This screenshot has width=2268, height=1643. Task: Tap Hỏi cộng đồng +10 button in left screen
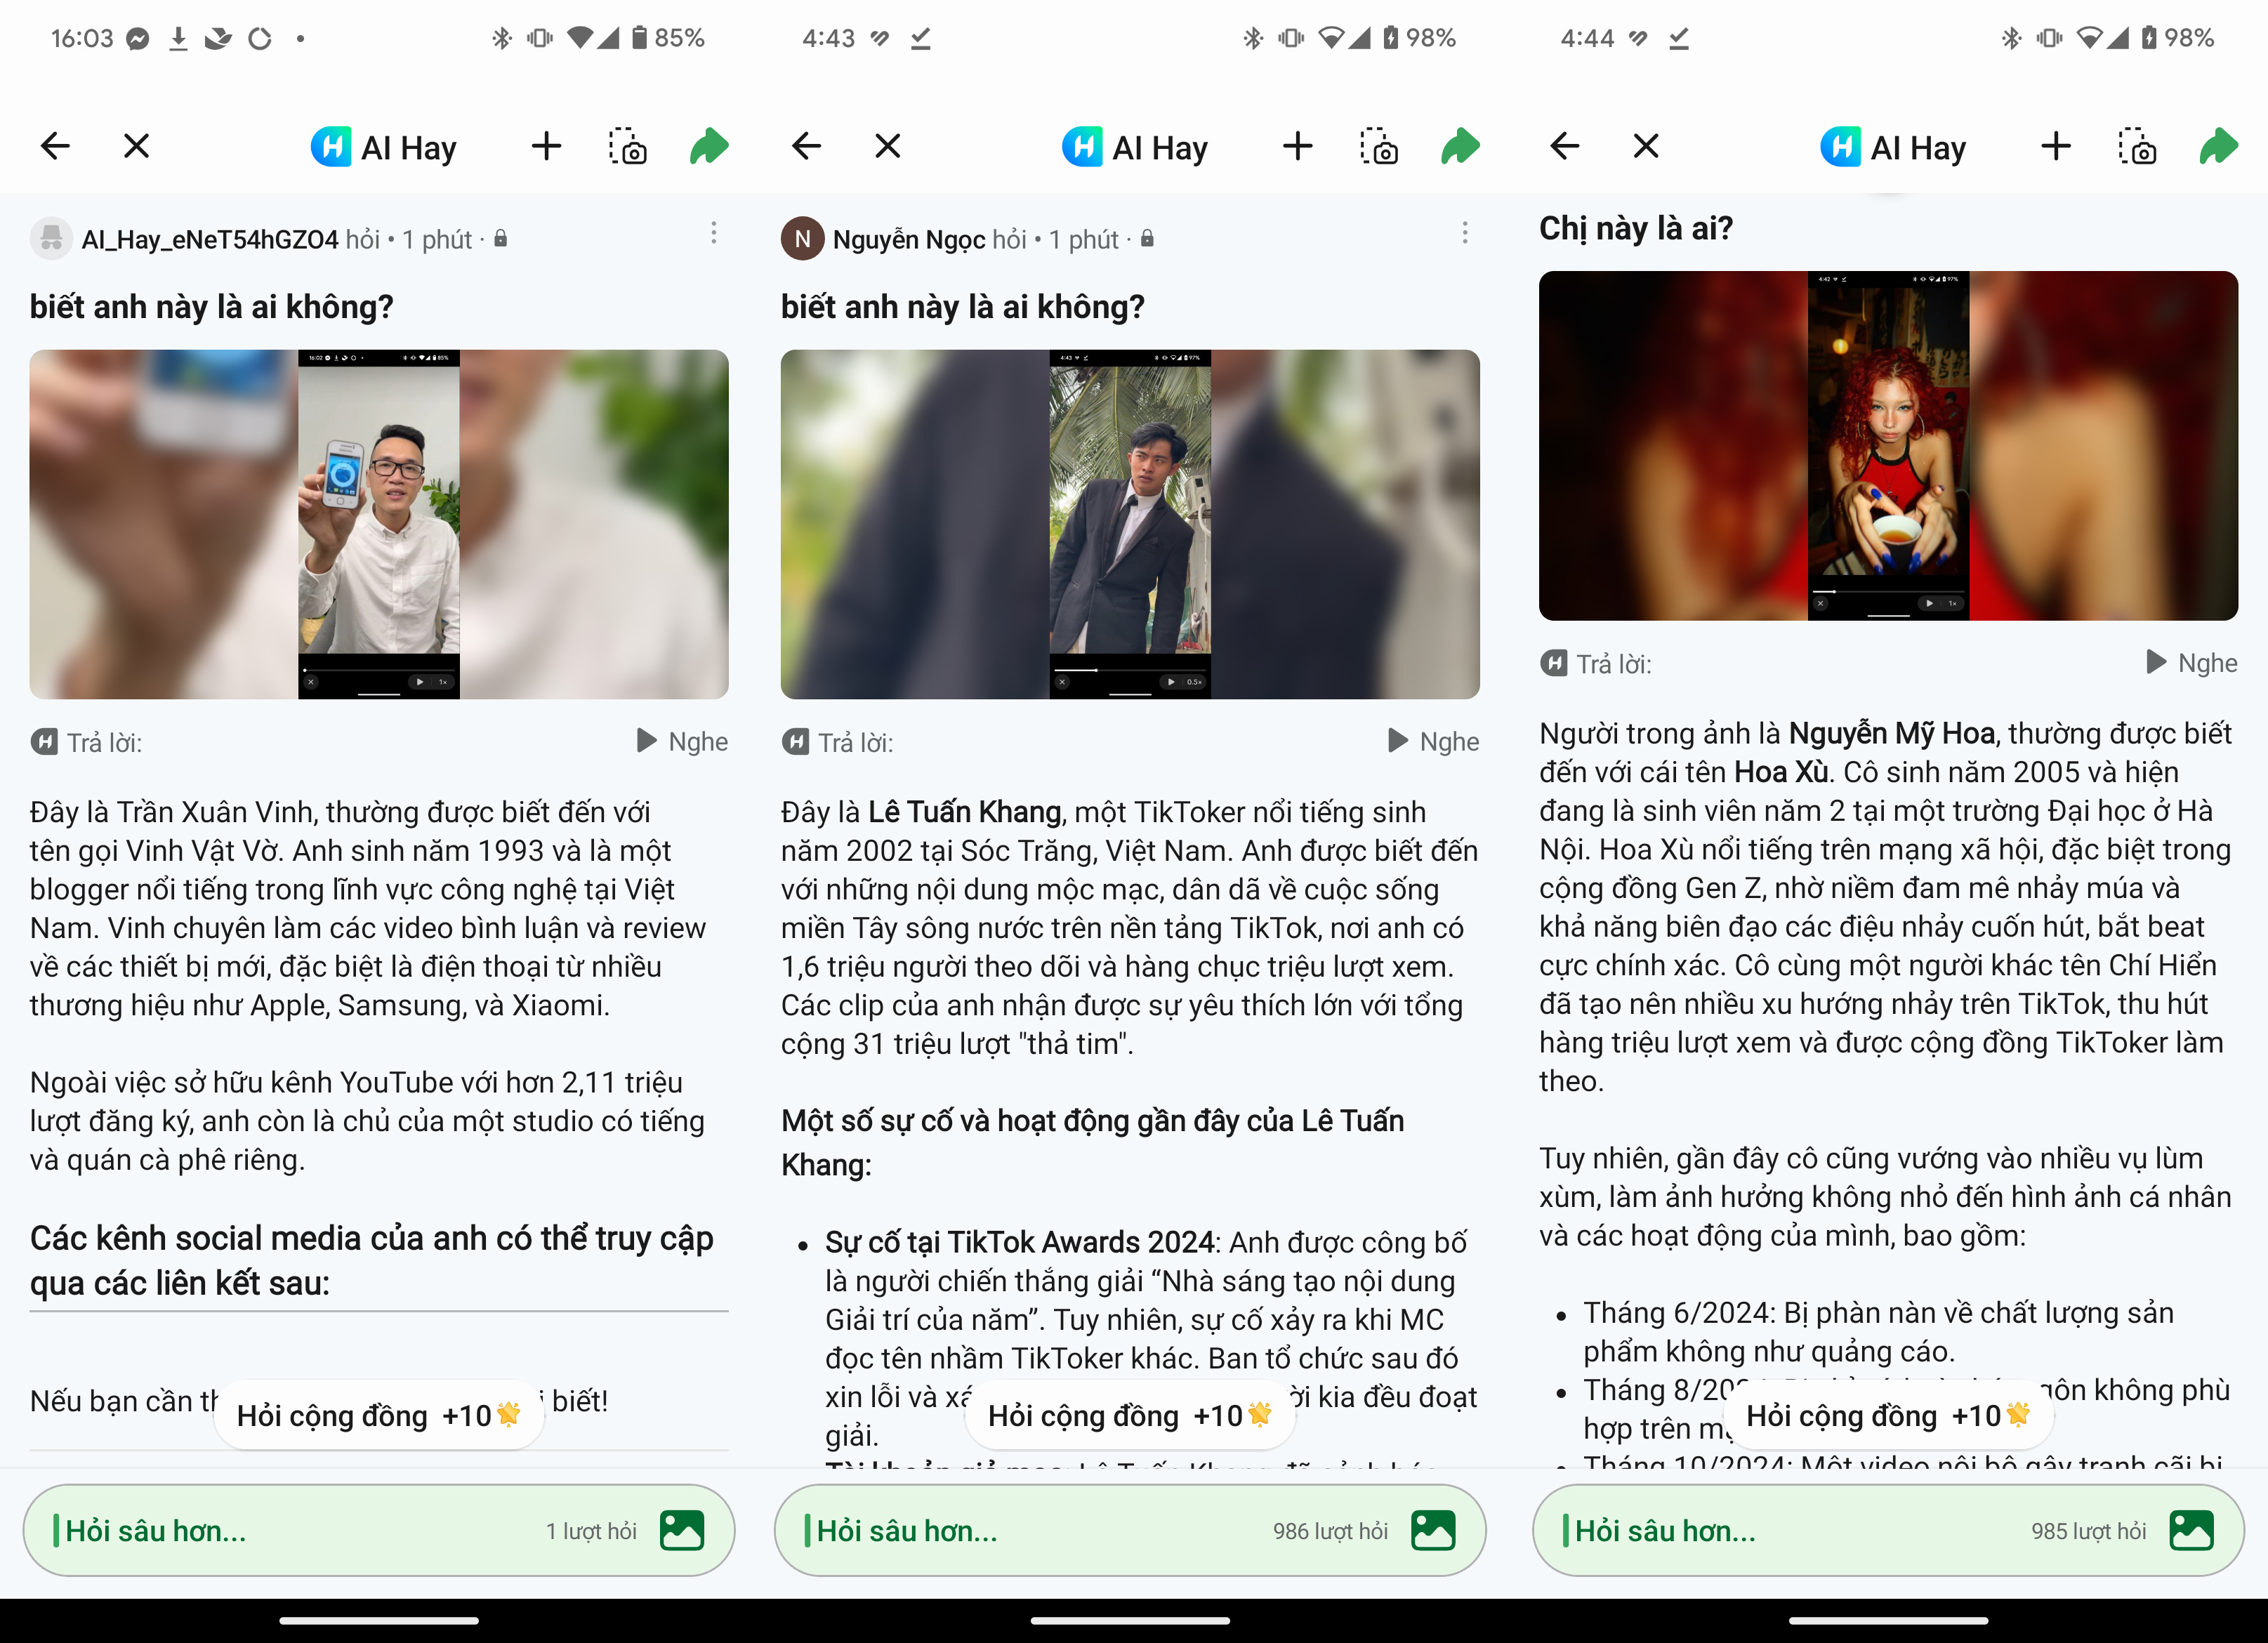pyautogui.click(x=378, y=1415)
